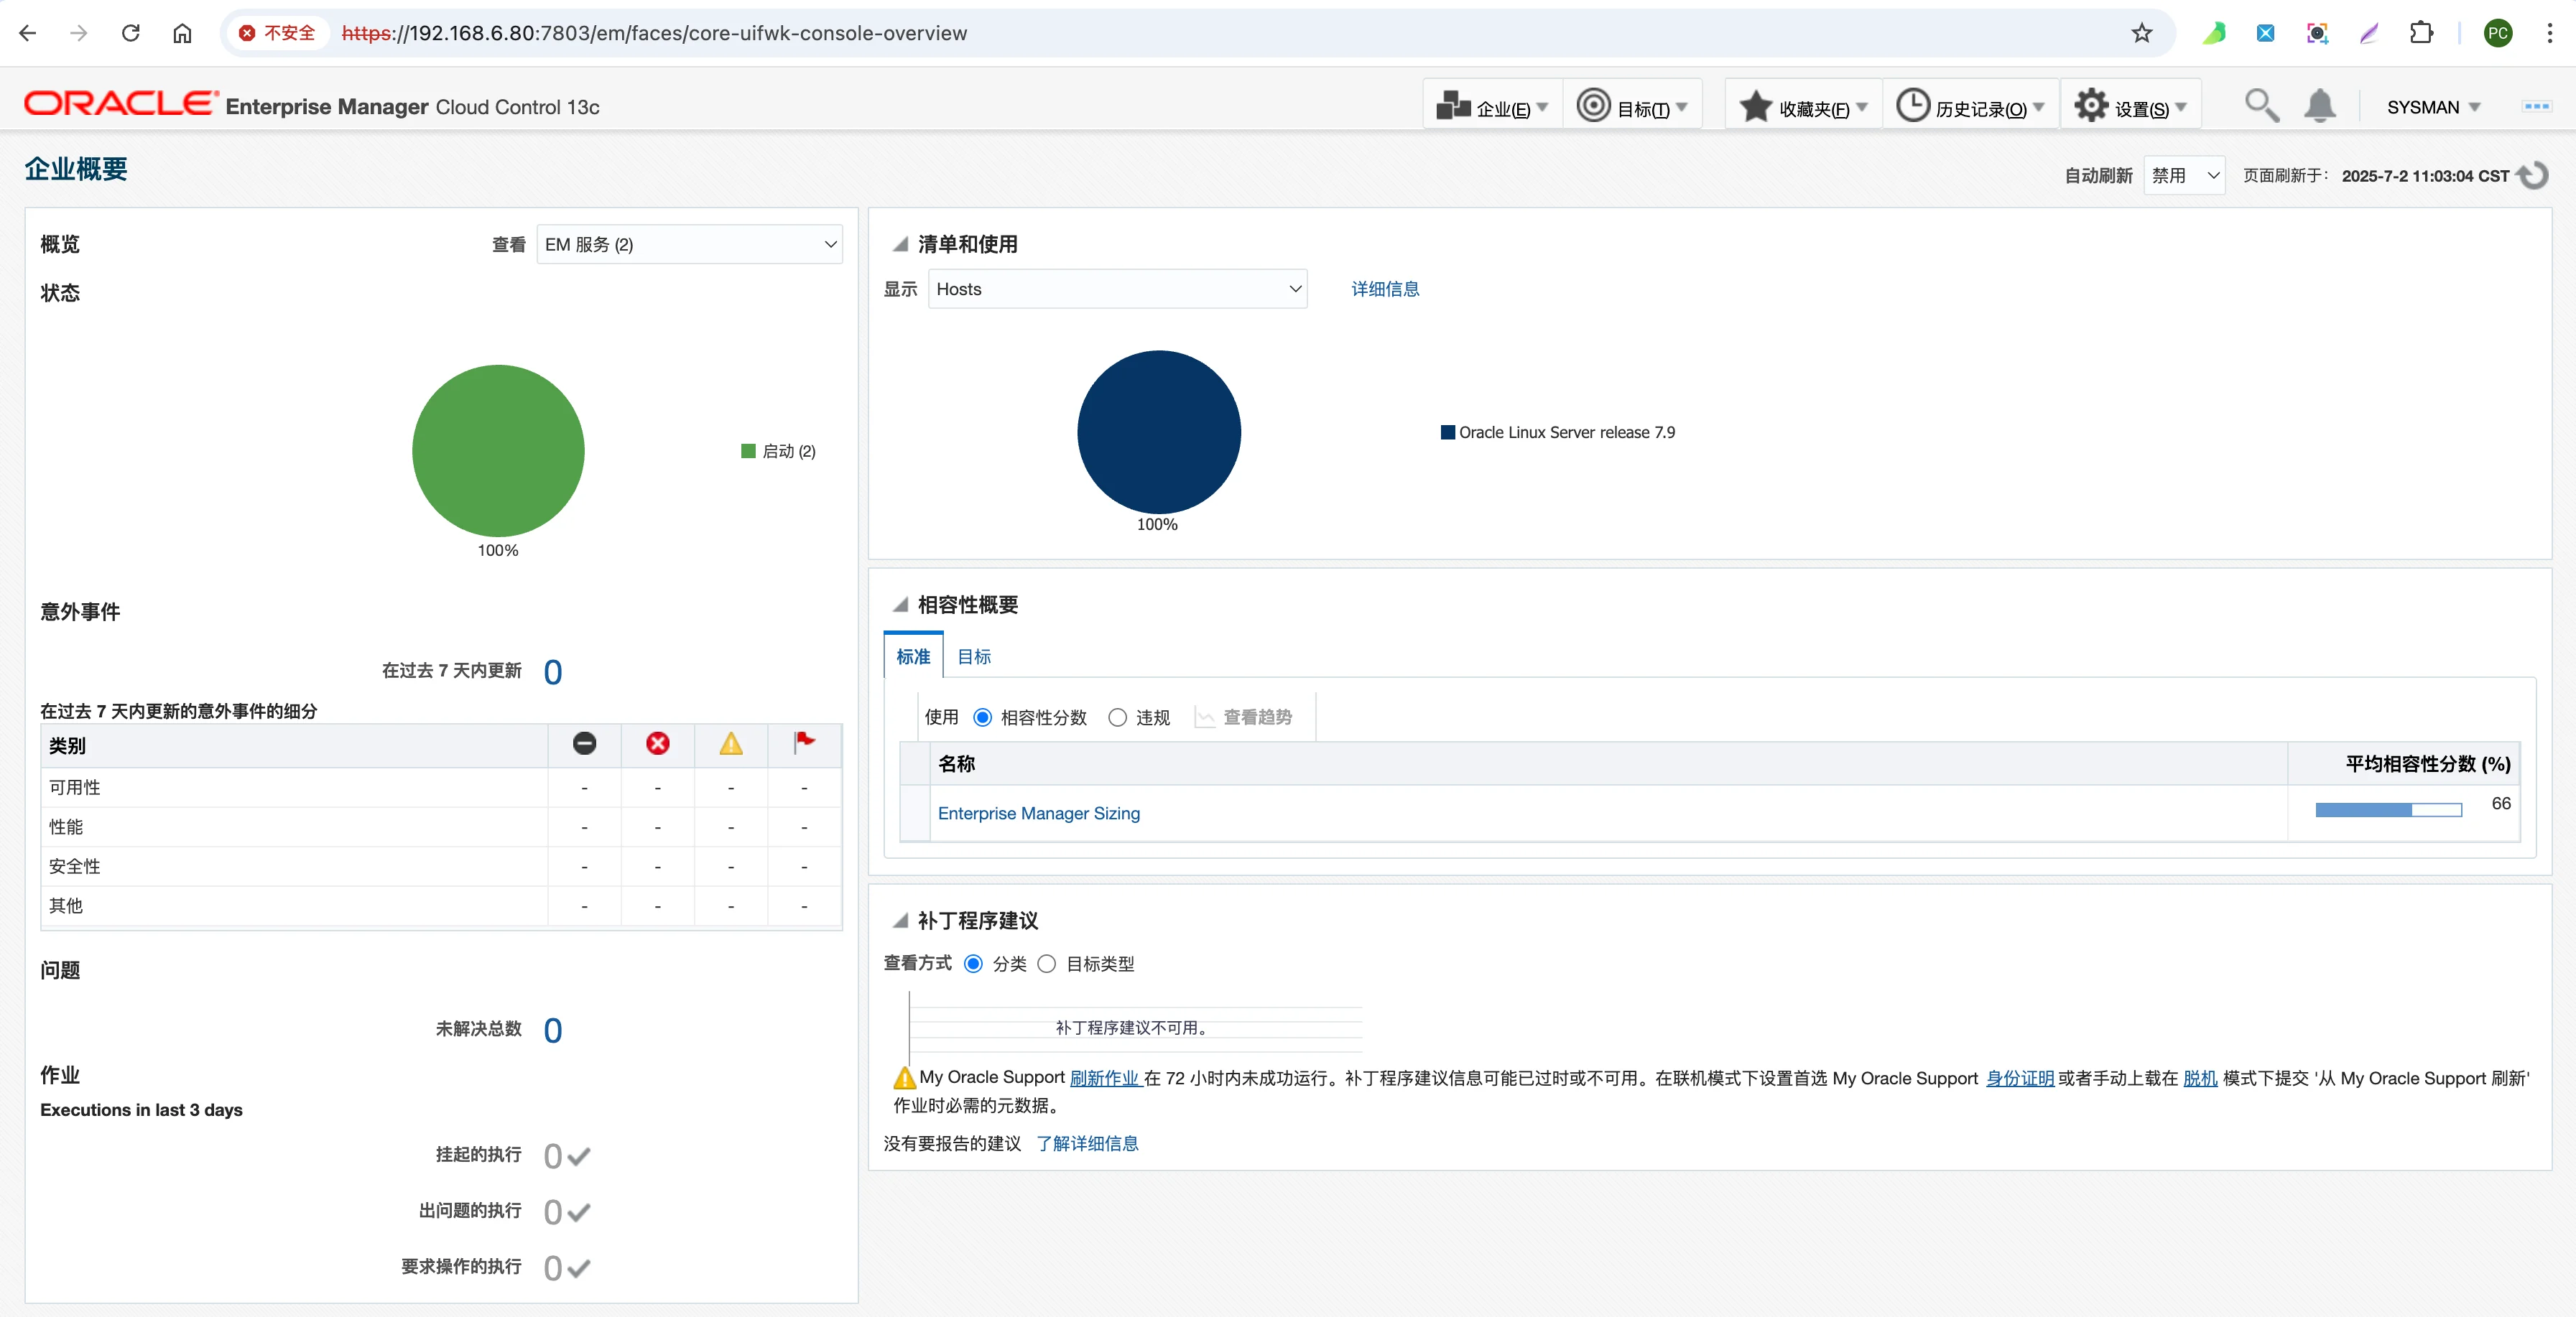Click the bookmark star in address bar
The image size is (2576, 1317).
[x=2141, y=33]
